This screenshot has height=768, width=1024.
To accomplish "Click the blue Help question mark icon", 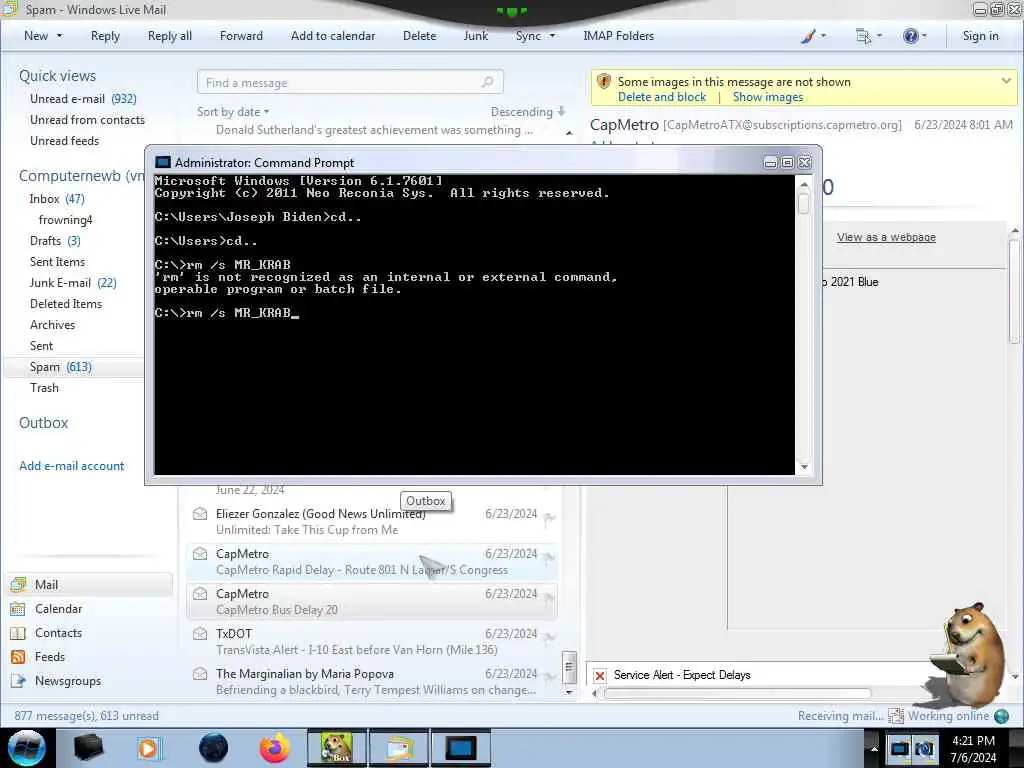I will coord(910,36).
